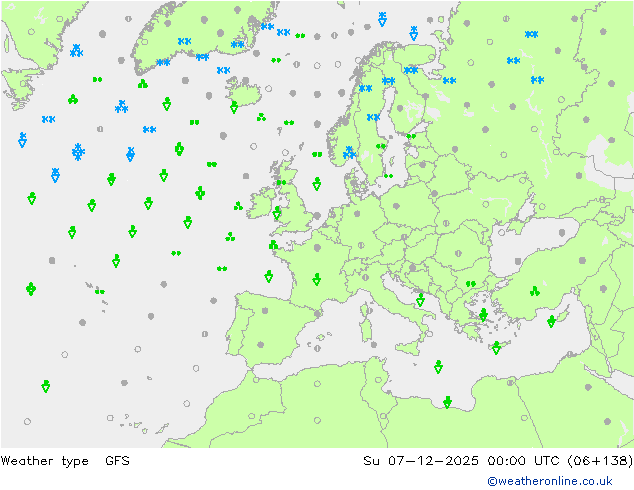Select the shower symbol over Wales
The image size is (634, 490).
click(277, 213)
